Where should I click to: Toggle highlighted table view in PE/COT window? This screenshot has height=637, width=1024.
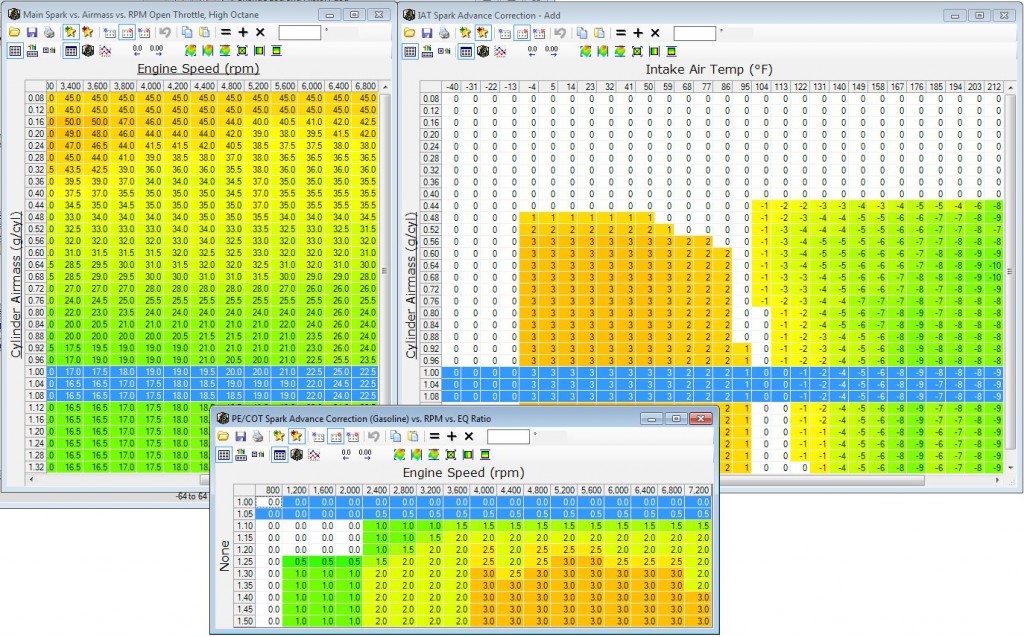(280, 454)
